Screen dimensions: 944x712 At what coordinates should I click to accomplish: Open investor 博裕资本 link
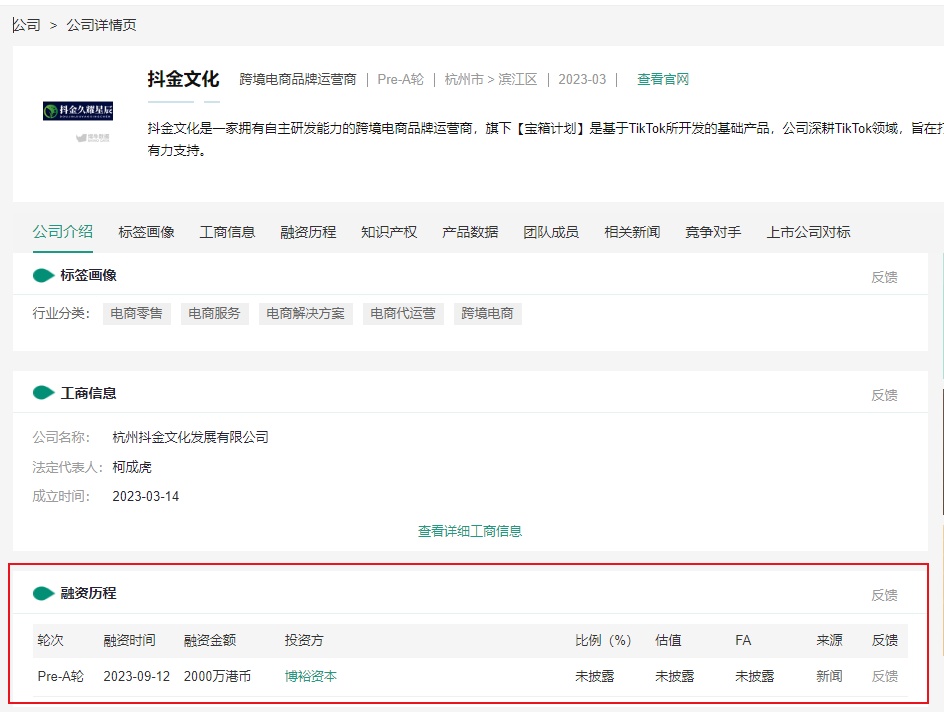(x=311, y=676)
